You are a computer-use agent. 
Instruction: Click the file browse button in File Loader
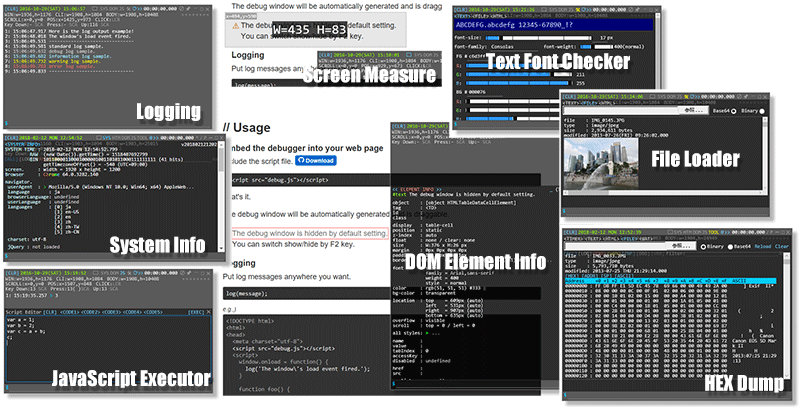pos(694,110)
